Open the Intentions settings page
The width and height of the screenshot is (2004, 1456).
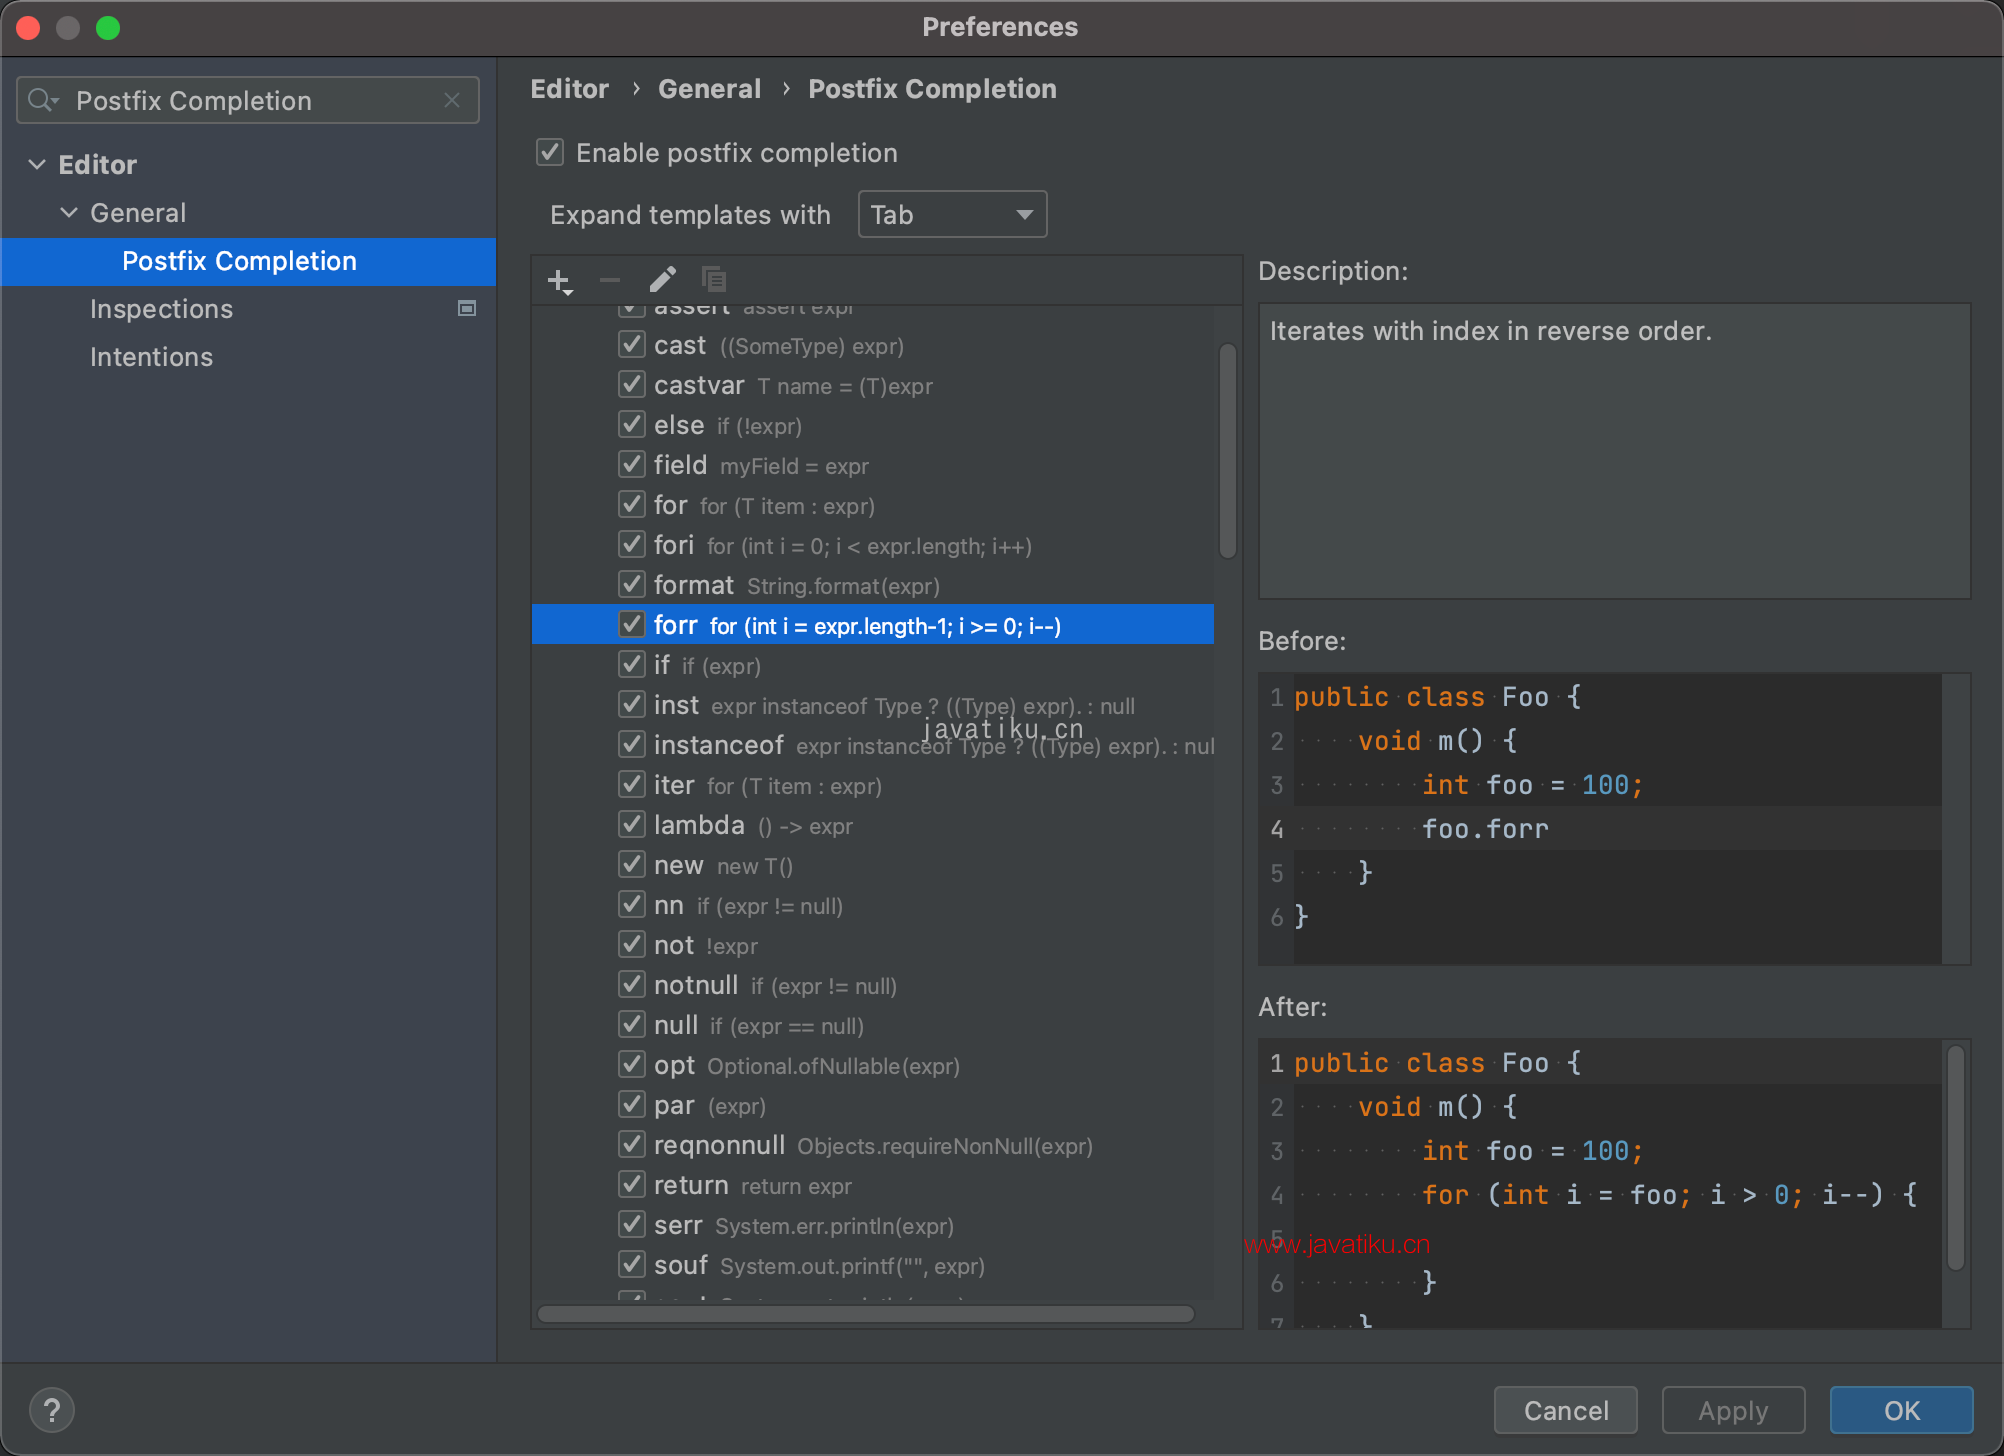pos(151,357)
